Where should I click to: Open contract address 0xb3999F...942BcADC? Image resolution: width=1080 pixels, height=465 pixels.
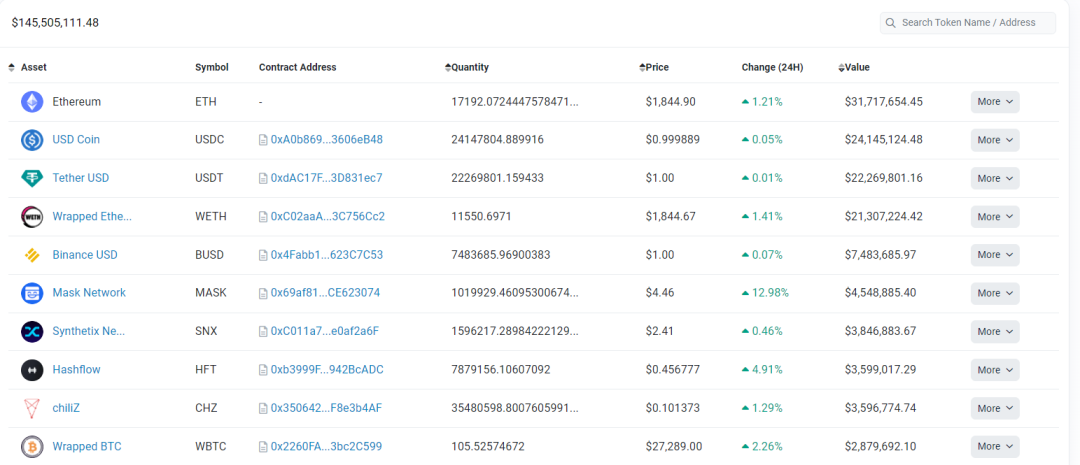coord(327,370)
